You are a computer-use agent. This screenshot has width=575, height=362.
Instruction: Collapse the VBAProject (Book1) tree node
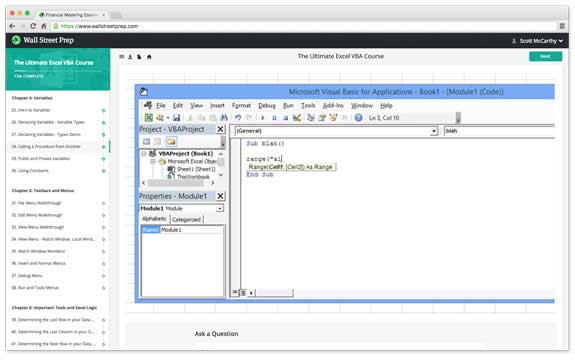(144, 153)
